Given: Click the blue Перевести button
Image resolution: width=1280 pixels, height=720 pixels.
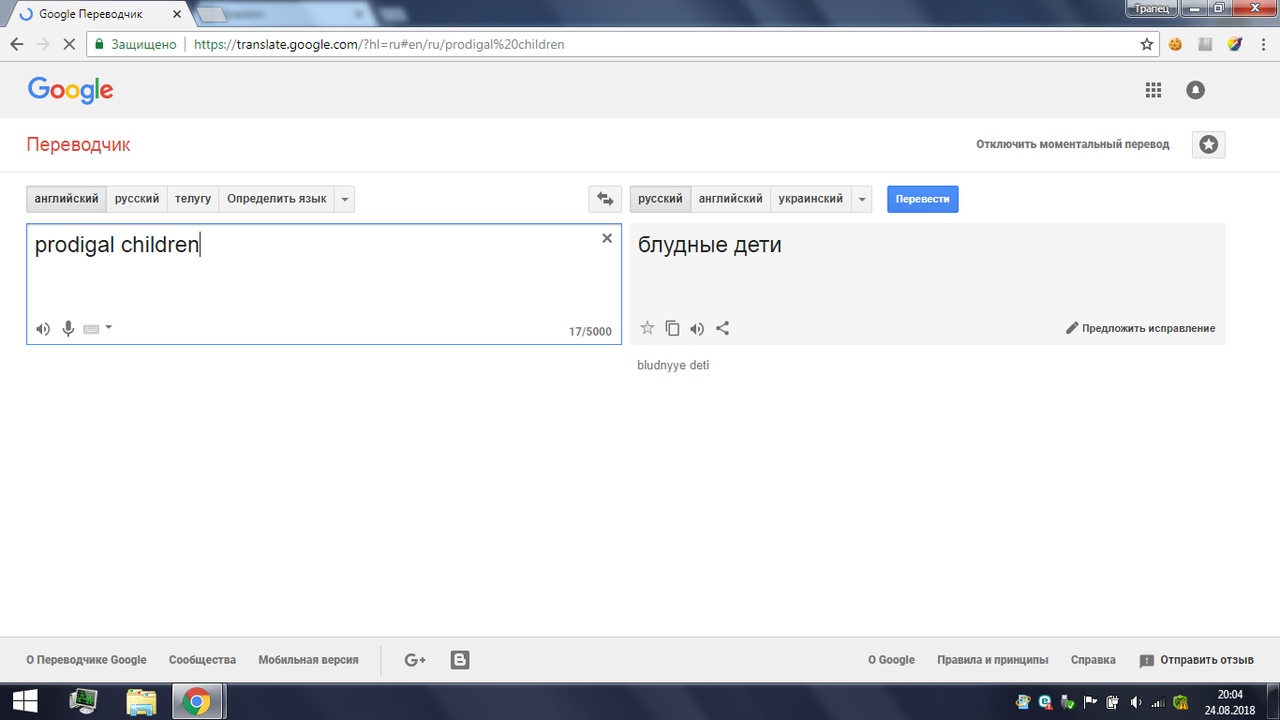Looking at the screenshot, I should 922,199.
